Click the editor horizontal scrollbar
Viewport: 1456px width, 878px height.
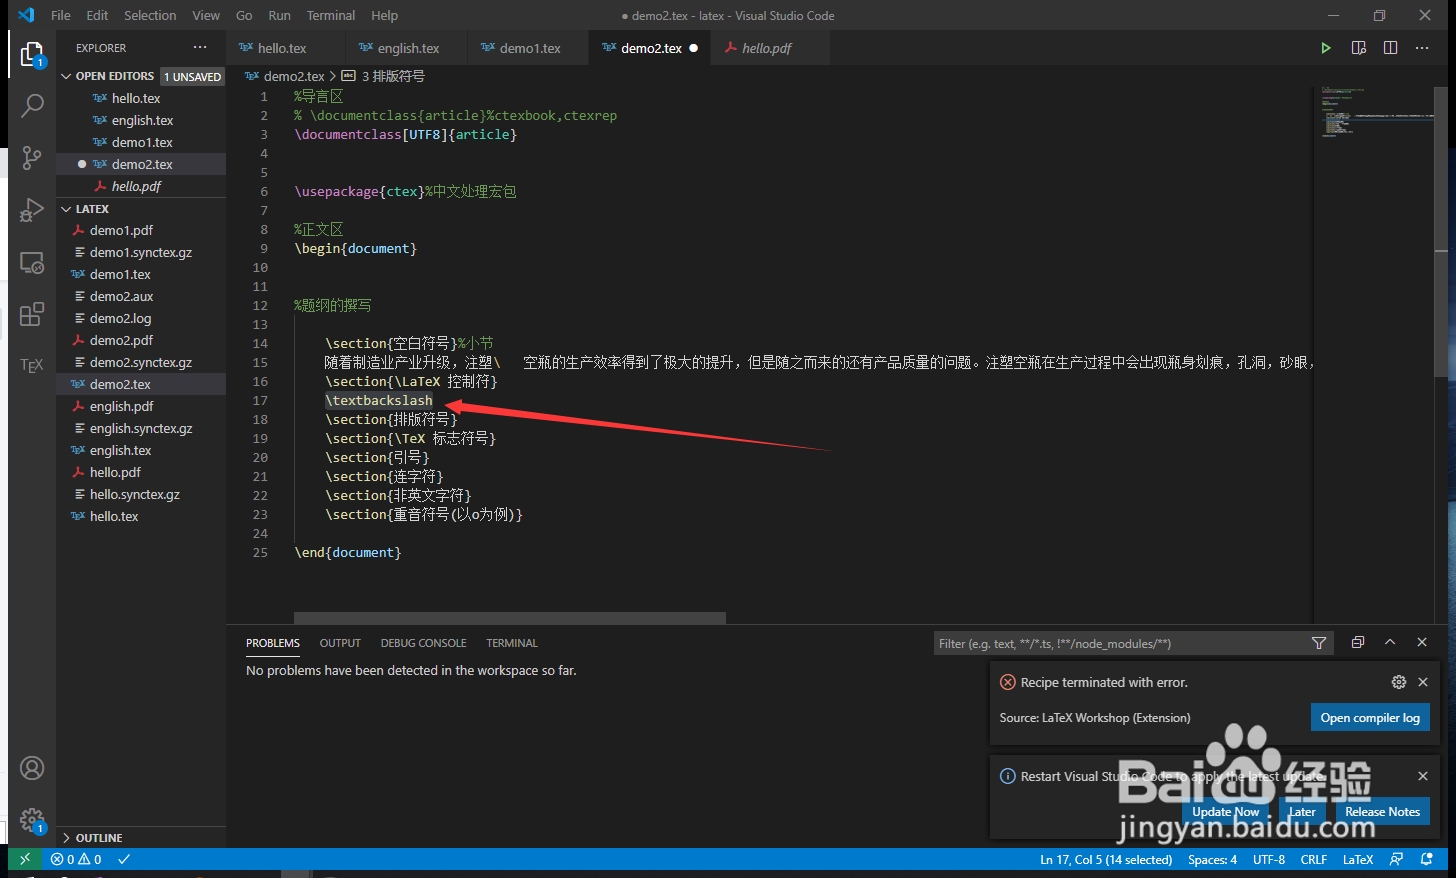510,618
